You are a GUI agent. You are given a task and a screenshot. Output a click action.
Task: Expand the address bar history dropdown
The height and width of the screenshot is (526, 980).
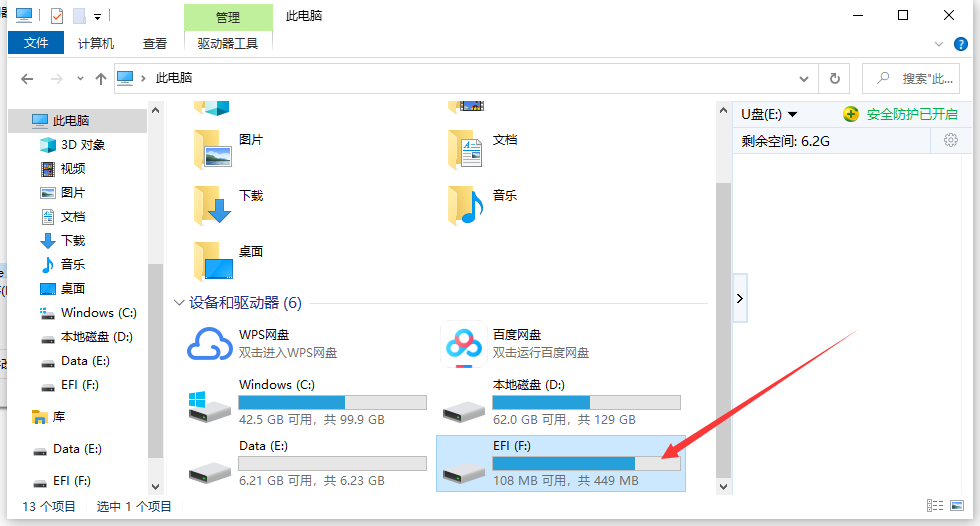click(x=804, y=78)
